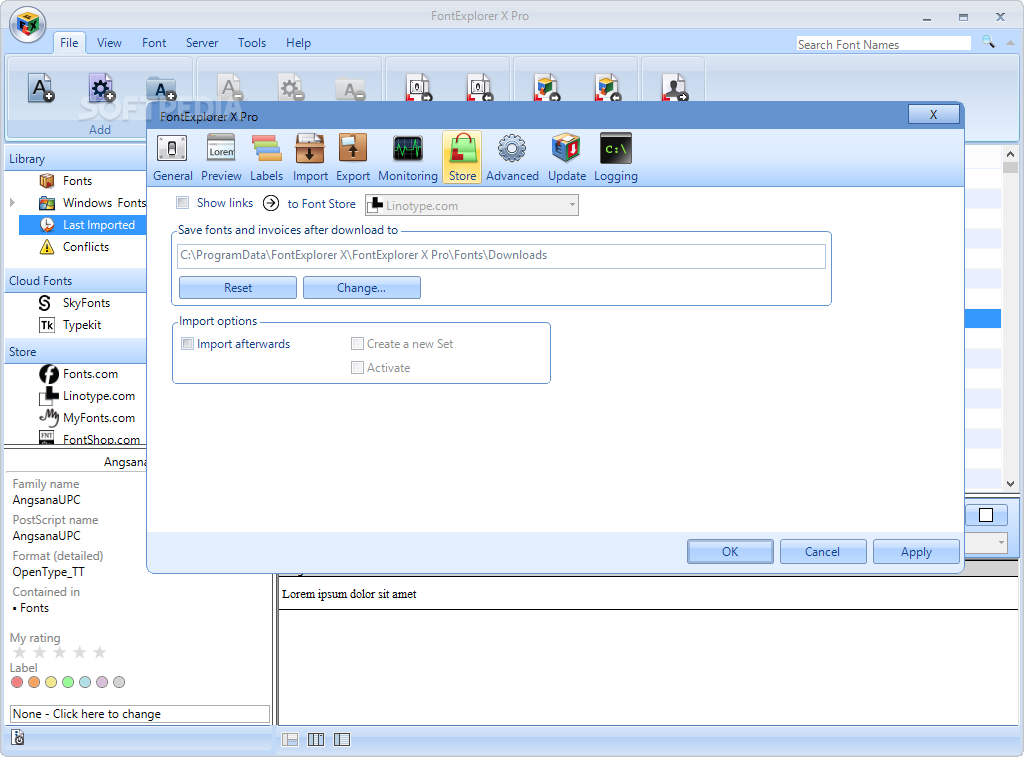
Task: Click the download folder path field
Action: click(x=502, y=255)
